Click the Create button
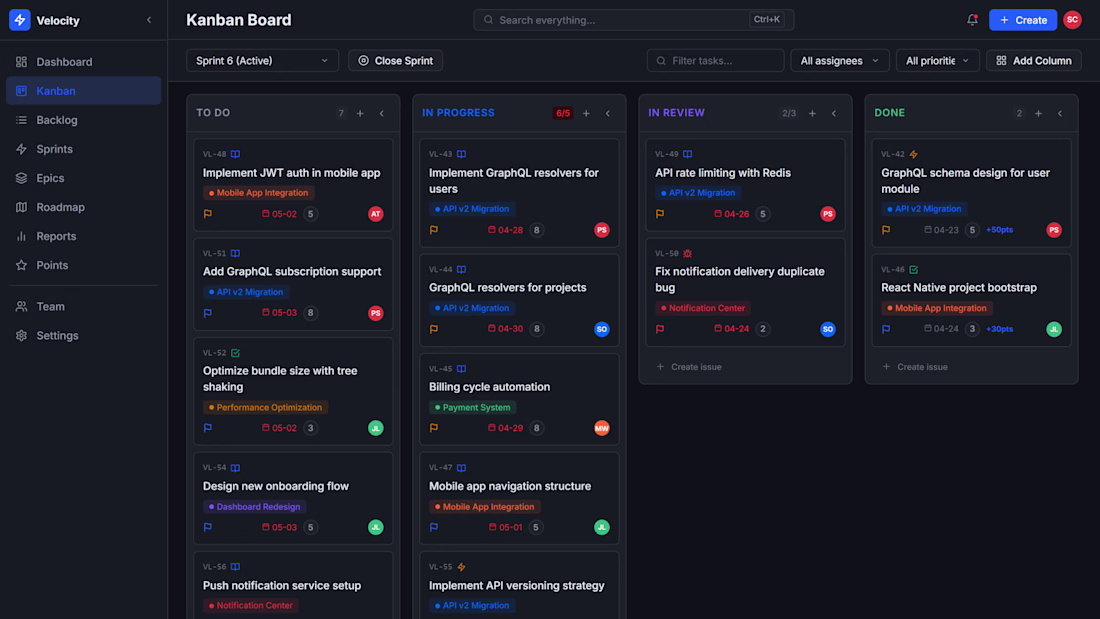This screenshot has height=619, width=1100. point(1023,20)
